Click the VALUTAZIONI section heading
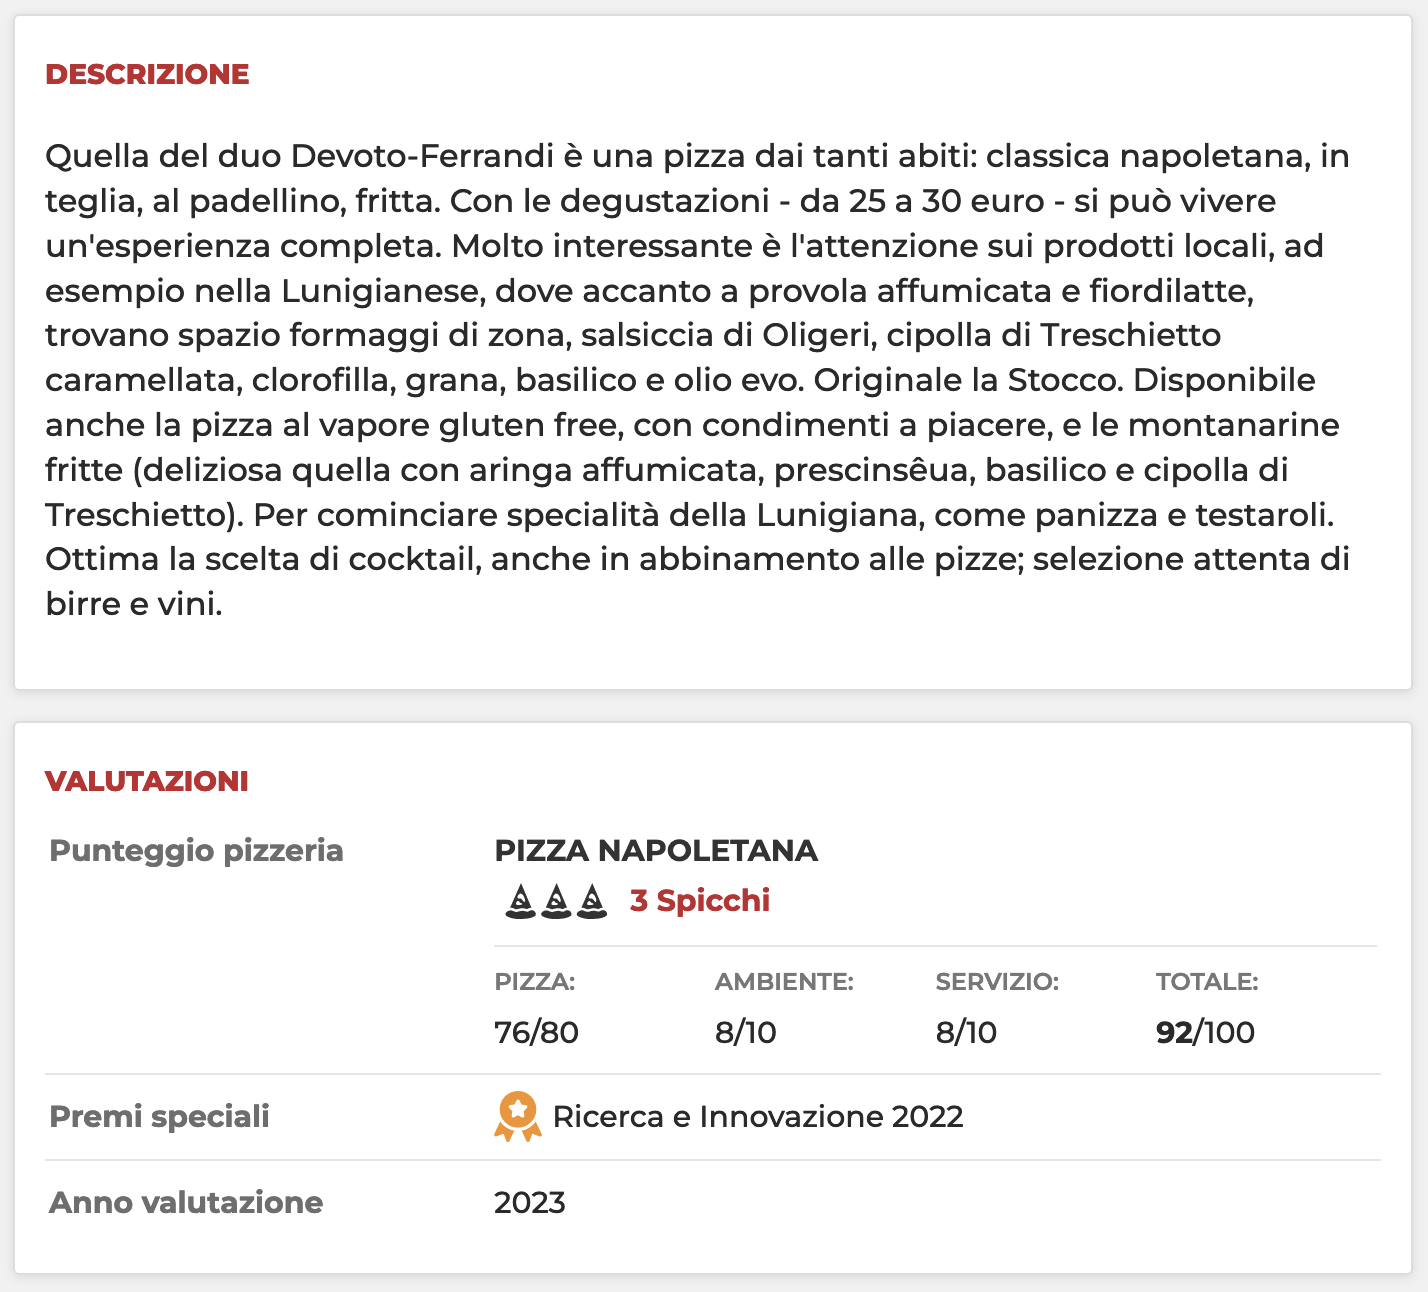Viewport: 1428px width, 1292px height. (x=147, y=782)
